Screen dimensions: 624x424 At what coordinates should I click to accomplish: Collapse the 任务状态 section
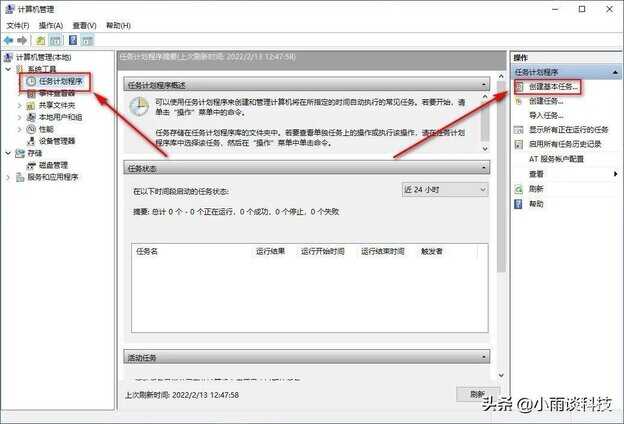tap(484, 168)
